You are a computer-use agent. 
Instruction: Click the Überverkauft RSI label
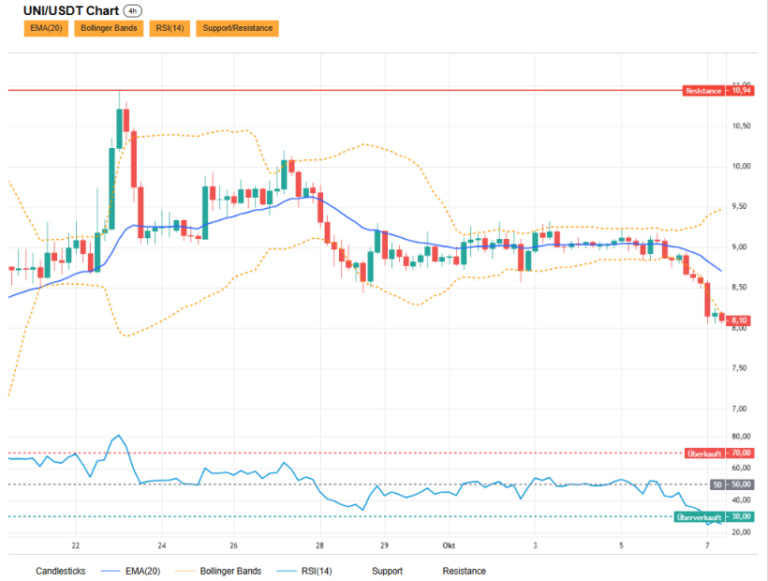tap(699, 517)
